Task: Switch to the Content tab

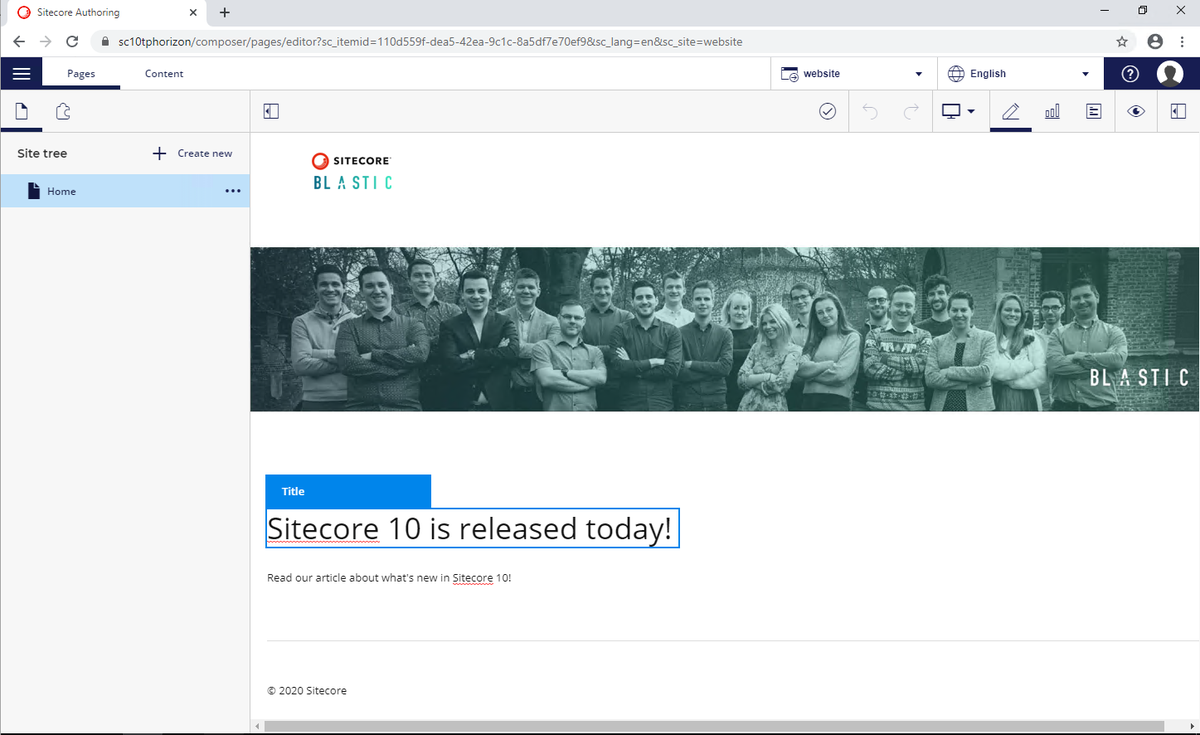Action: click(x=164, y=73)
